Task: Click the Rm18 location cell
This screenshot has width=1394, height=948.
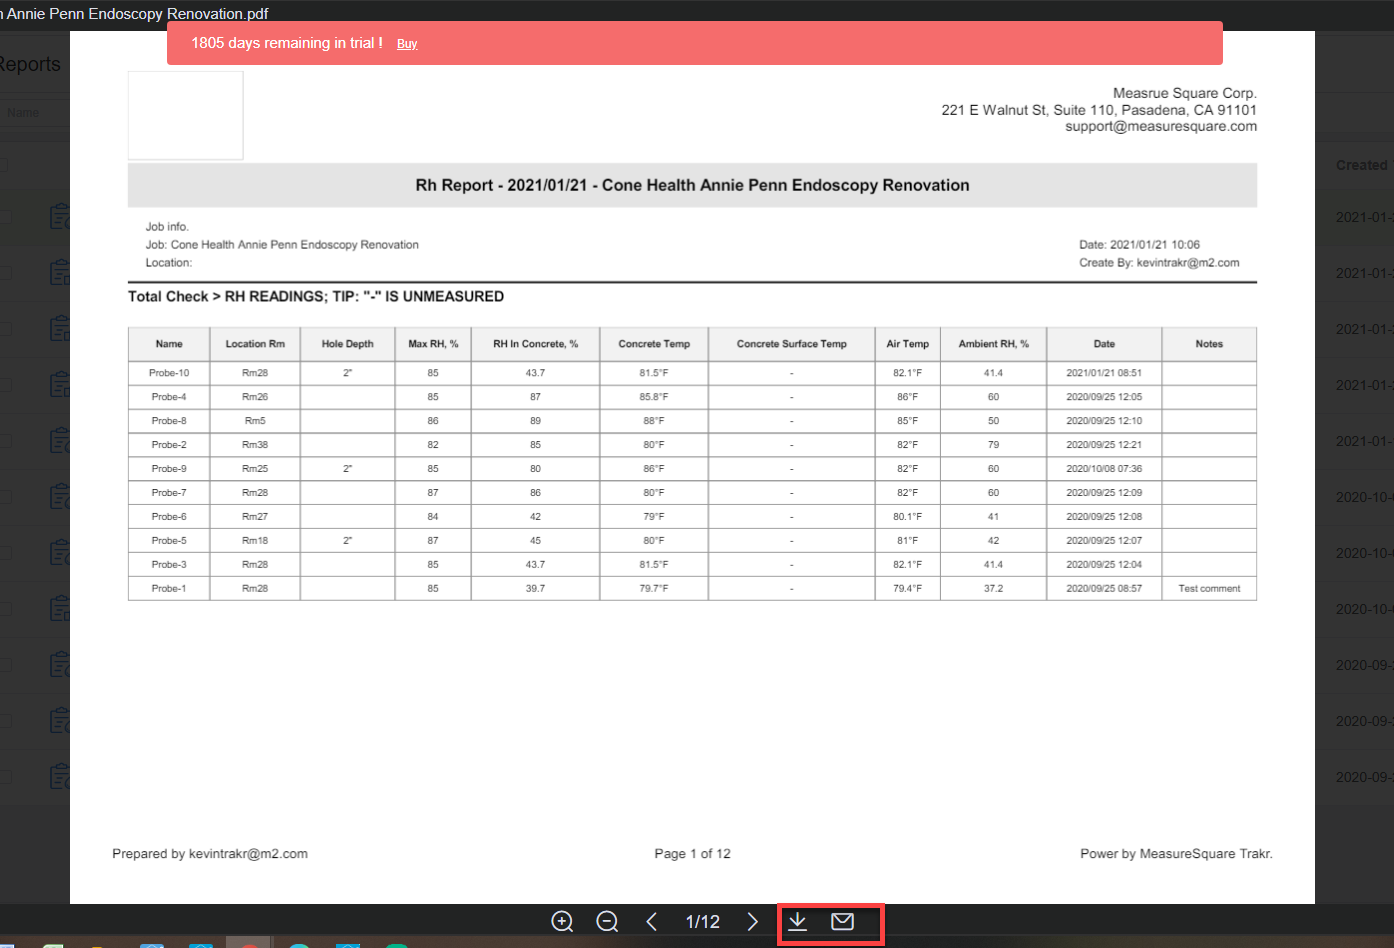Action: pyautogui.click(x=255, y=541)
